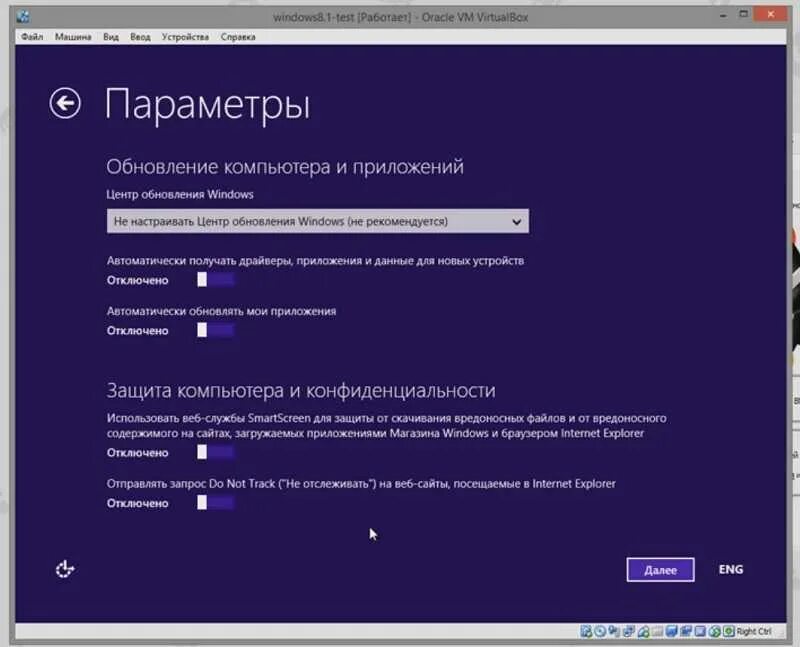Viewport: 800px width, 647px height.
Task: Click the optical disc status bar icon
Action: point(600,632)
